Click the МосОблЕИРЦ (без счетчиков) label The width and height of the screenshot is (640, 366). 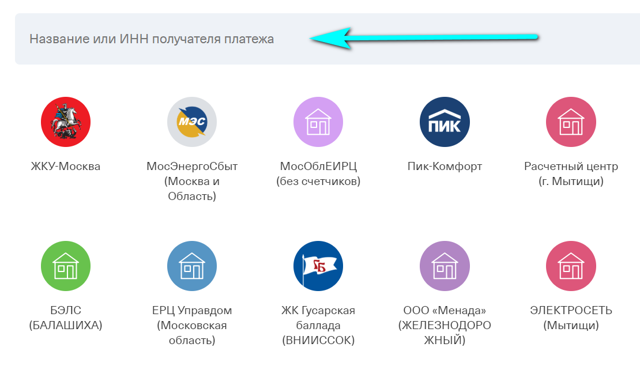point(318,173)
